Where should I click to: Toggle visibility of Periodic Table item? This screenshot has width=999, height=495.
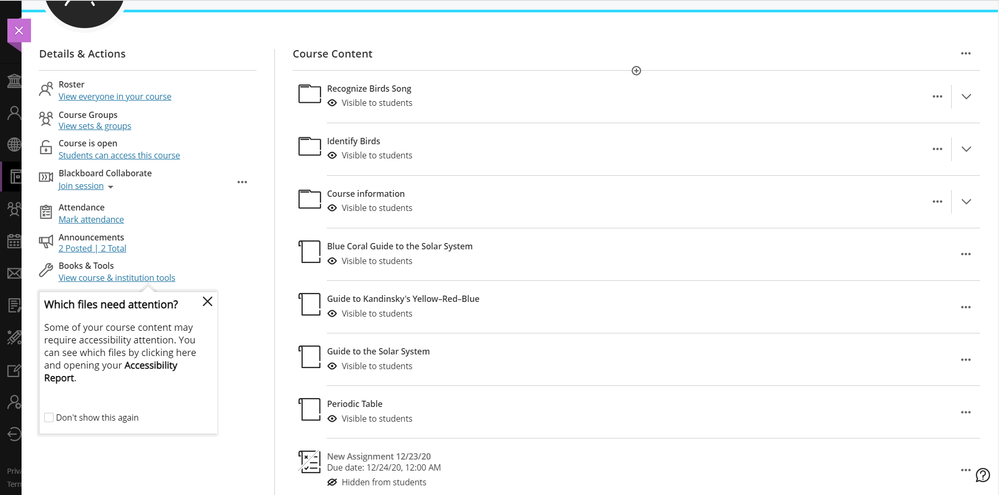(370, 419)
